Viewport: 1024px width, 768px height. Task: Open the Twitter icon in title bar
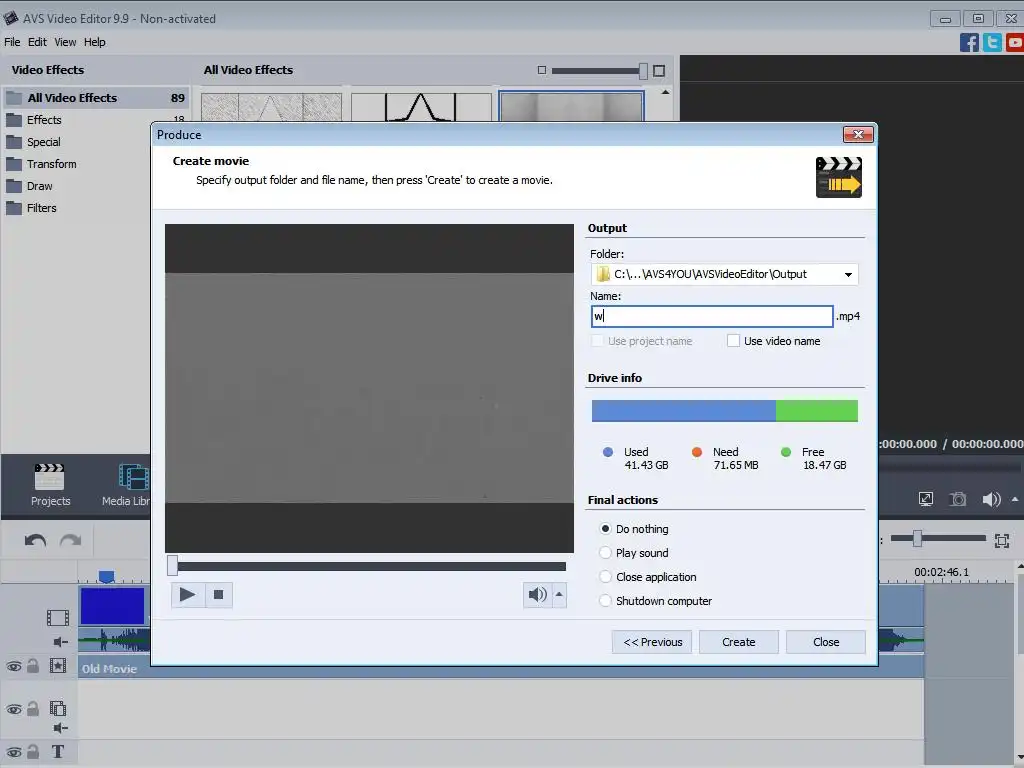[992, 42]
